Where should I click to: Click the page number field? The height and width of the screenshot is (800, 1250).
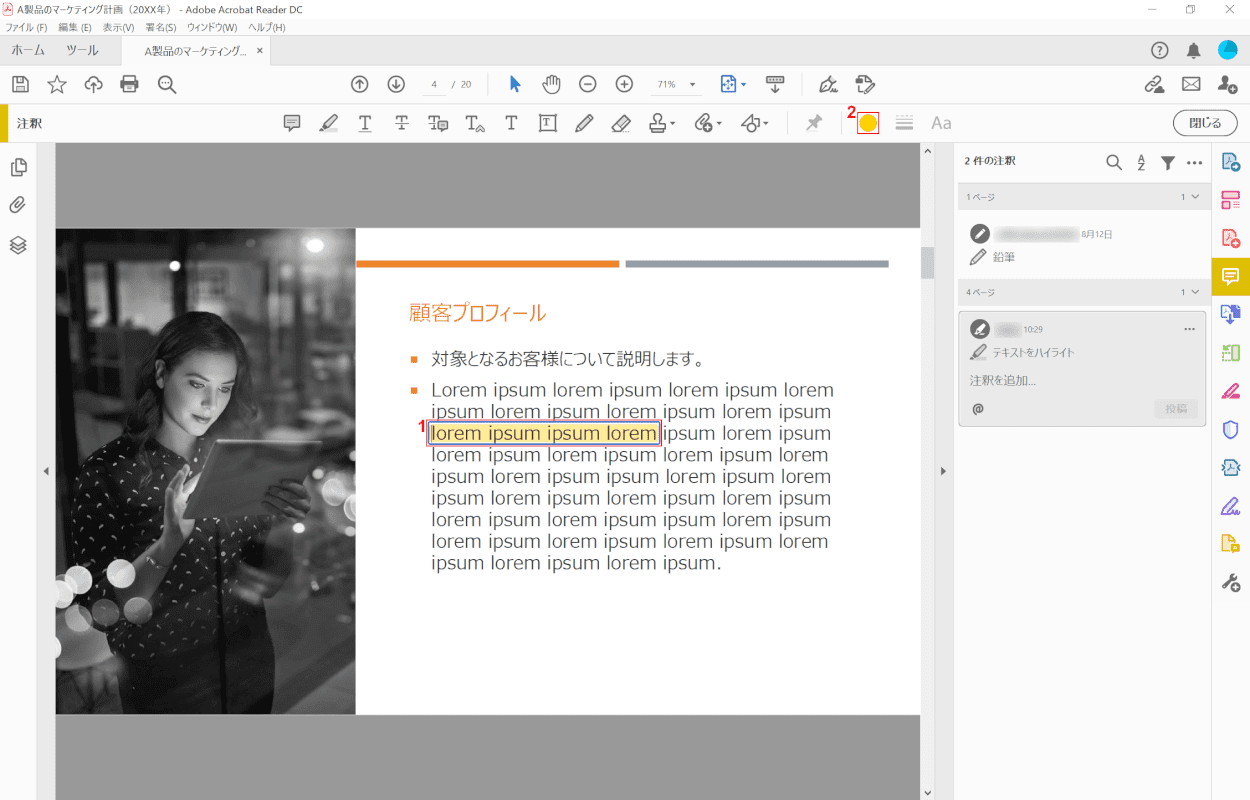click(x=434, y=84)
